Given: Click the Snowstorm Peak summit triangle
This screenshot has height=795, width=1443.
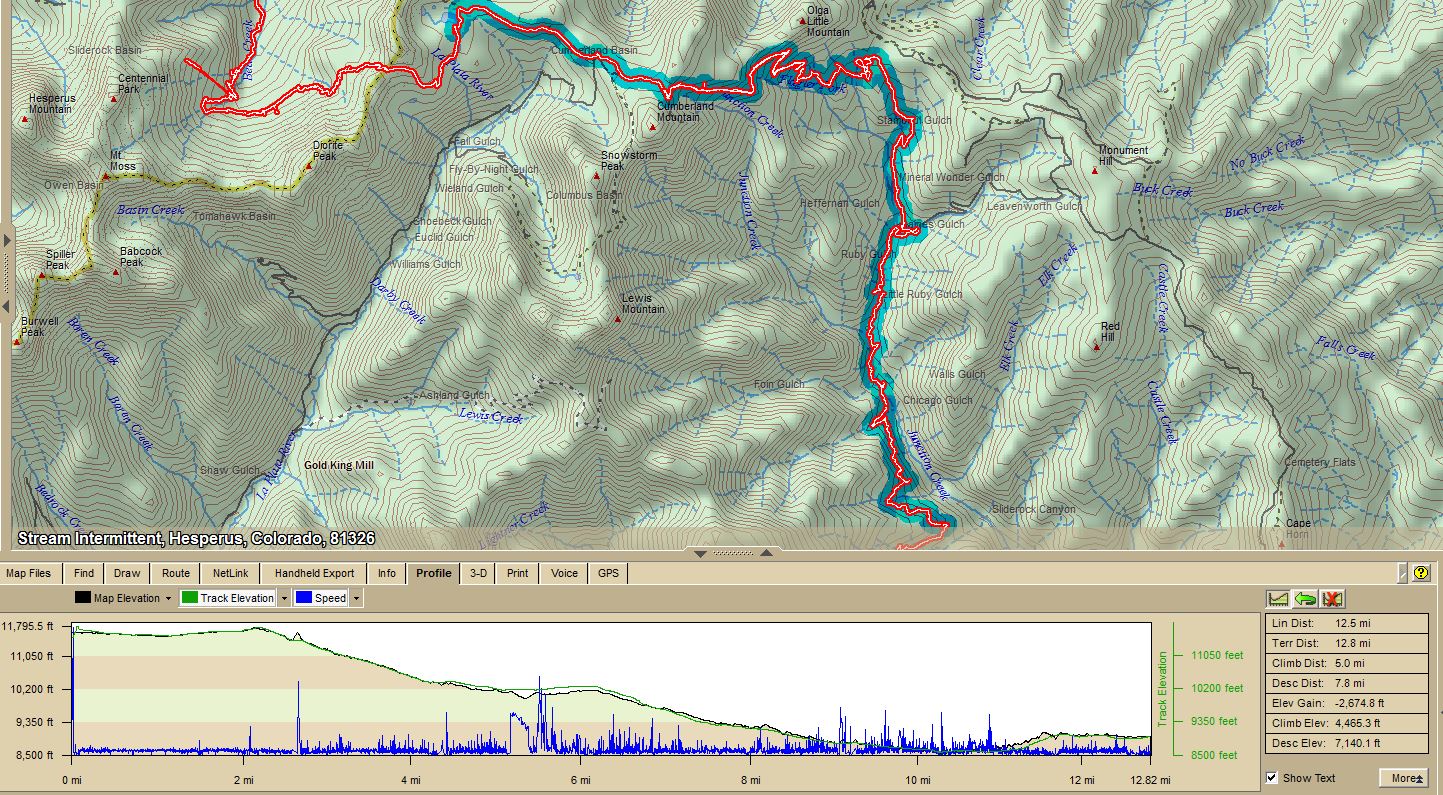Looking at the screenshot, I should [x=596, y=176].
